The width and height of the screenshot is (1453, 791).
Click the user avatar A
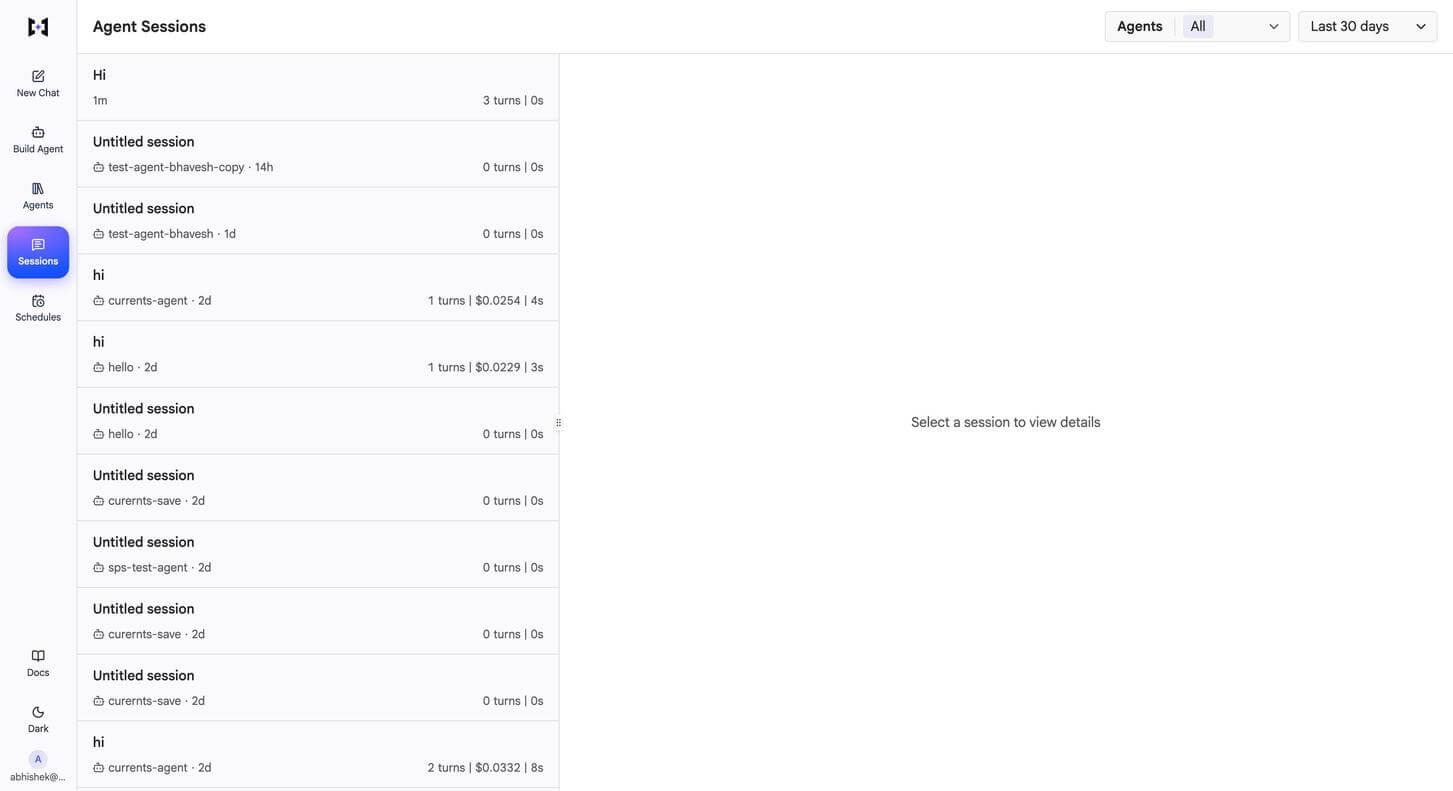point(38,759)
